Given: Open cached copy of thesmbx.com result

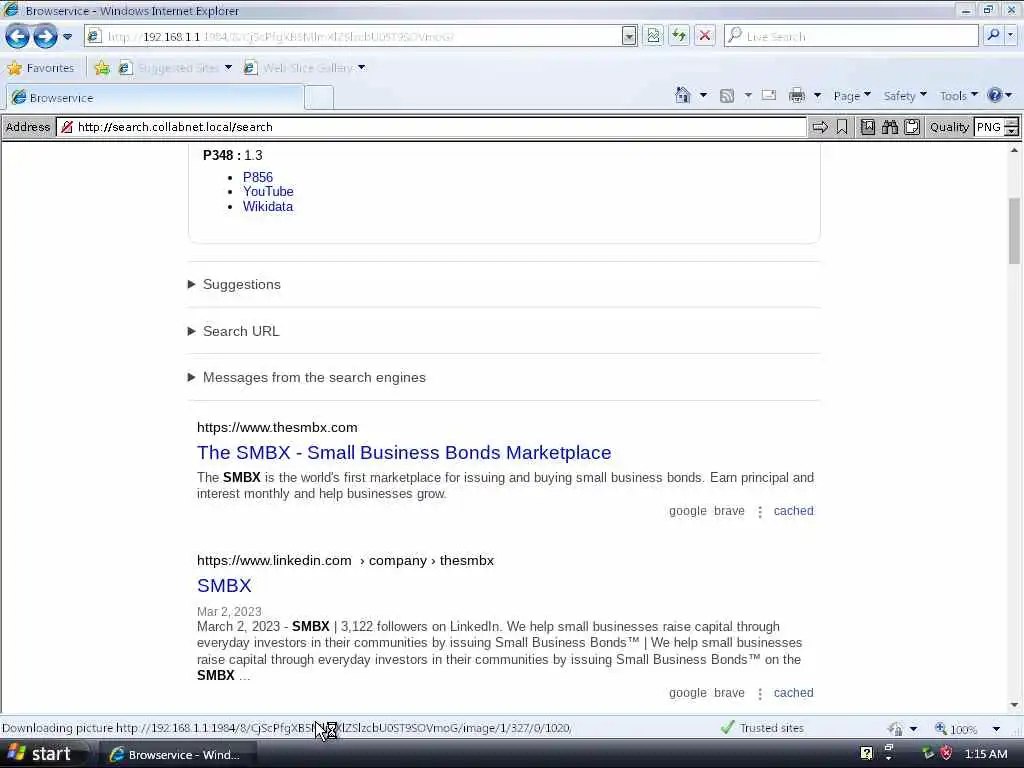Looking at the screenshot, I should [x=793, y=511].
